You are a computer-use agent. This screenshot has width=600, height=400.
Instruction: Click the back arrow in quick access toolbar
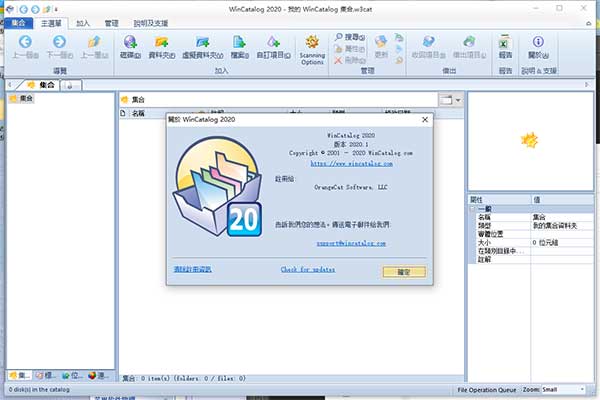coord(24,9)
